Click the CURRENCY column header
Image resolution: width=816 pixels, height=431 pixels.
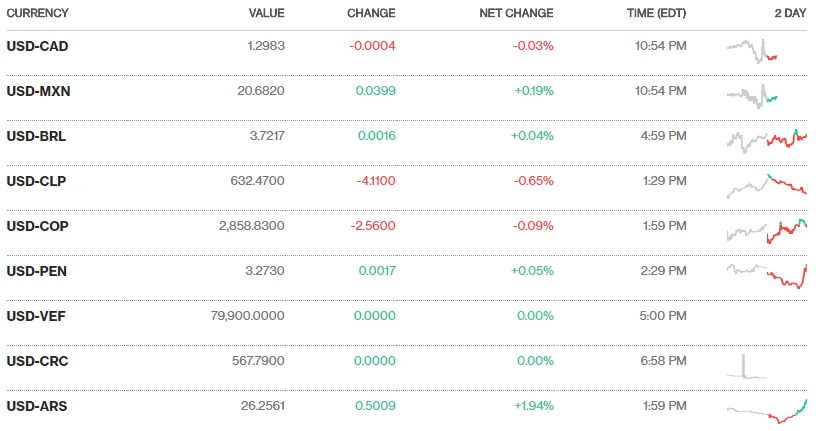[x=38, y=13]
